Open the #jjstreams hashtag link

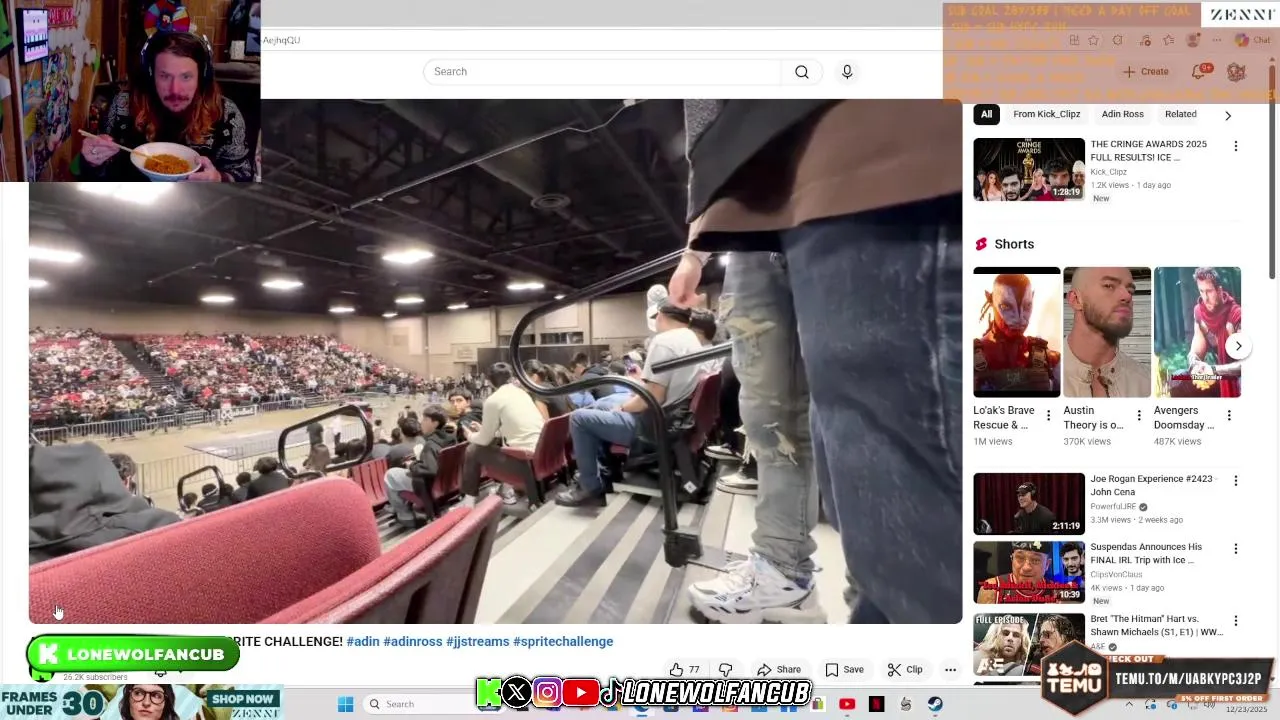pyautogui.click(x=478, y=642)
